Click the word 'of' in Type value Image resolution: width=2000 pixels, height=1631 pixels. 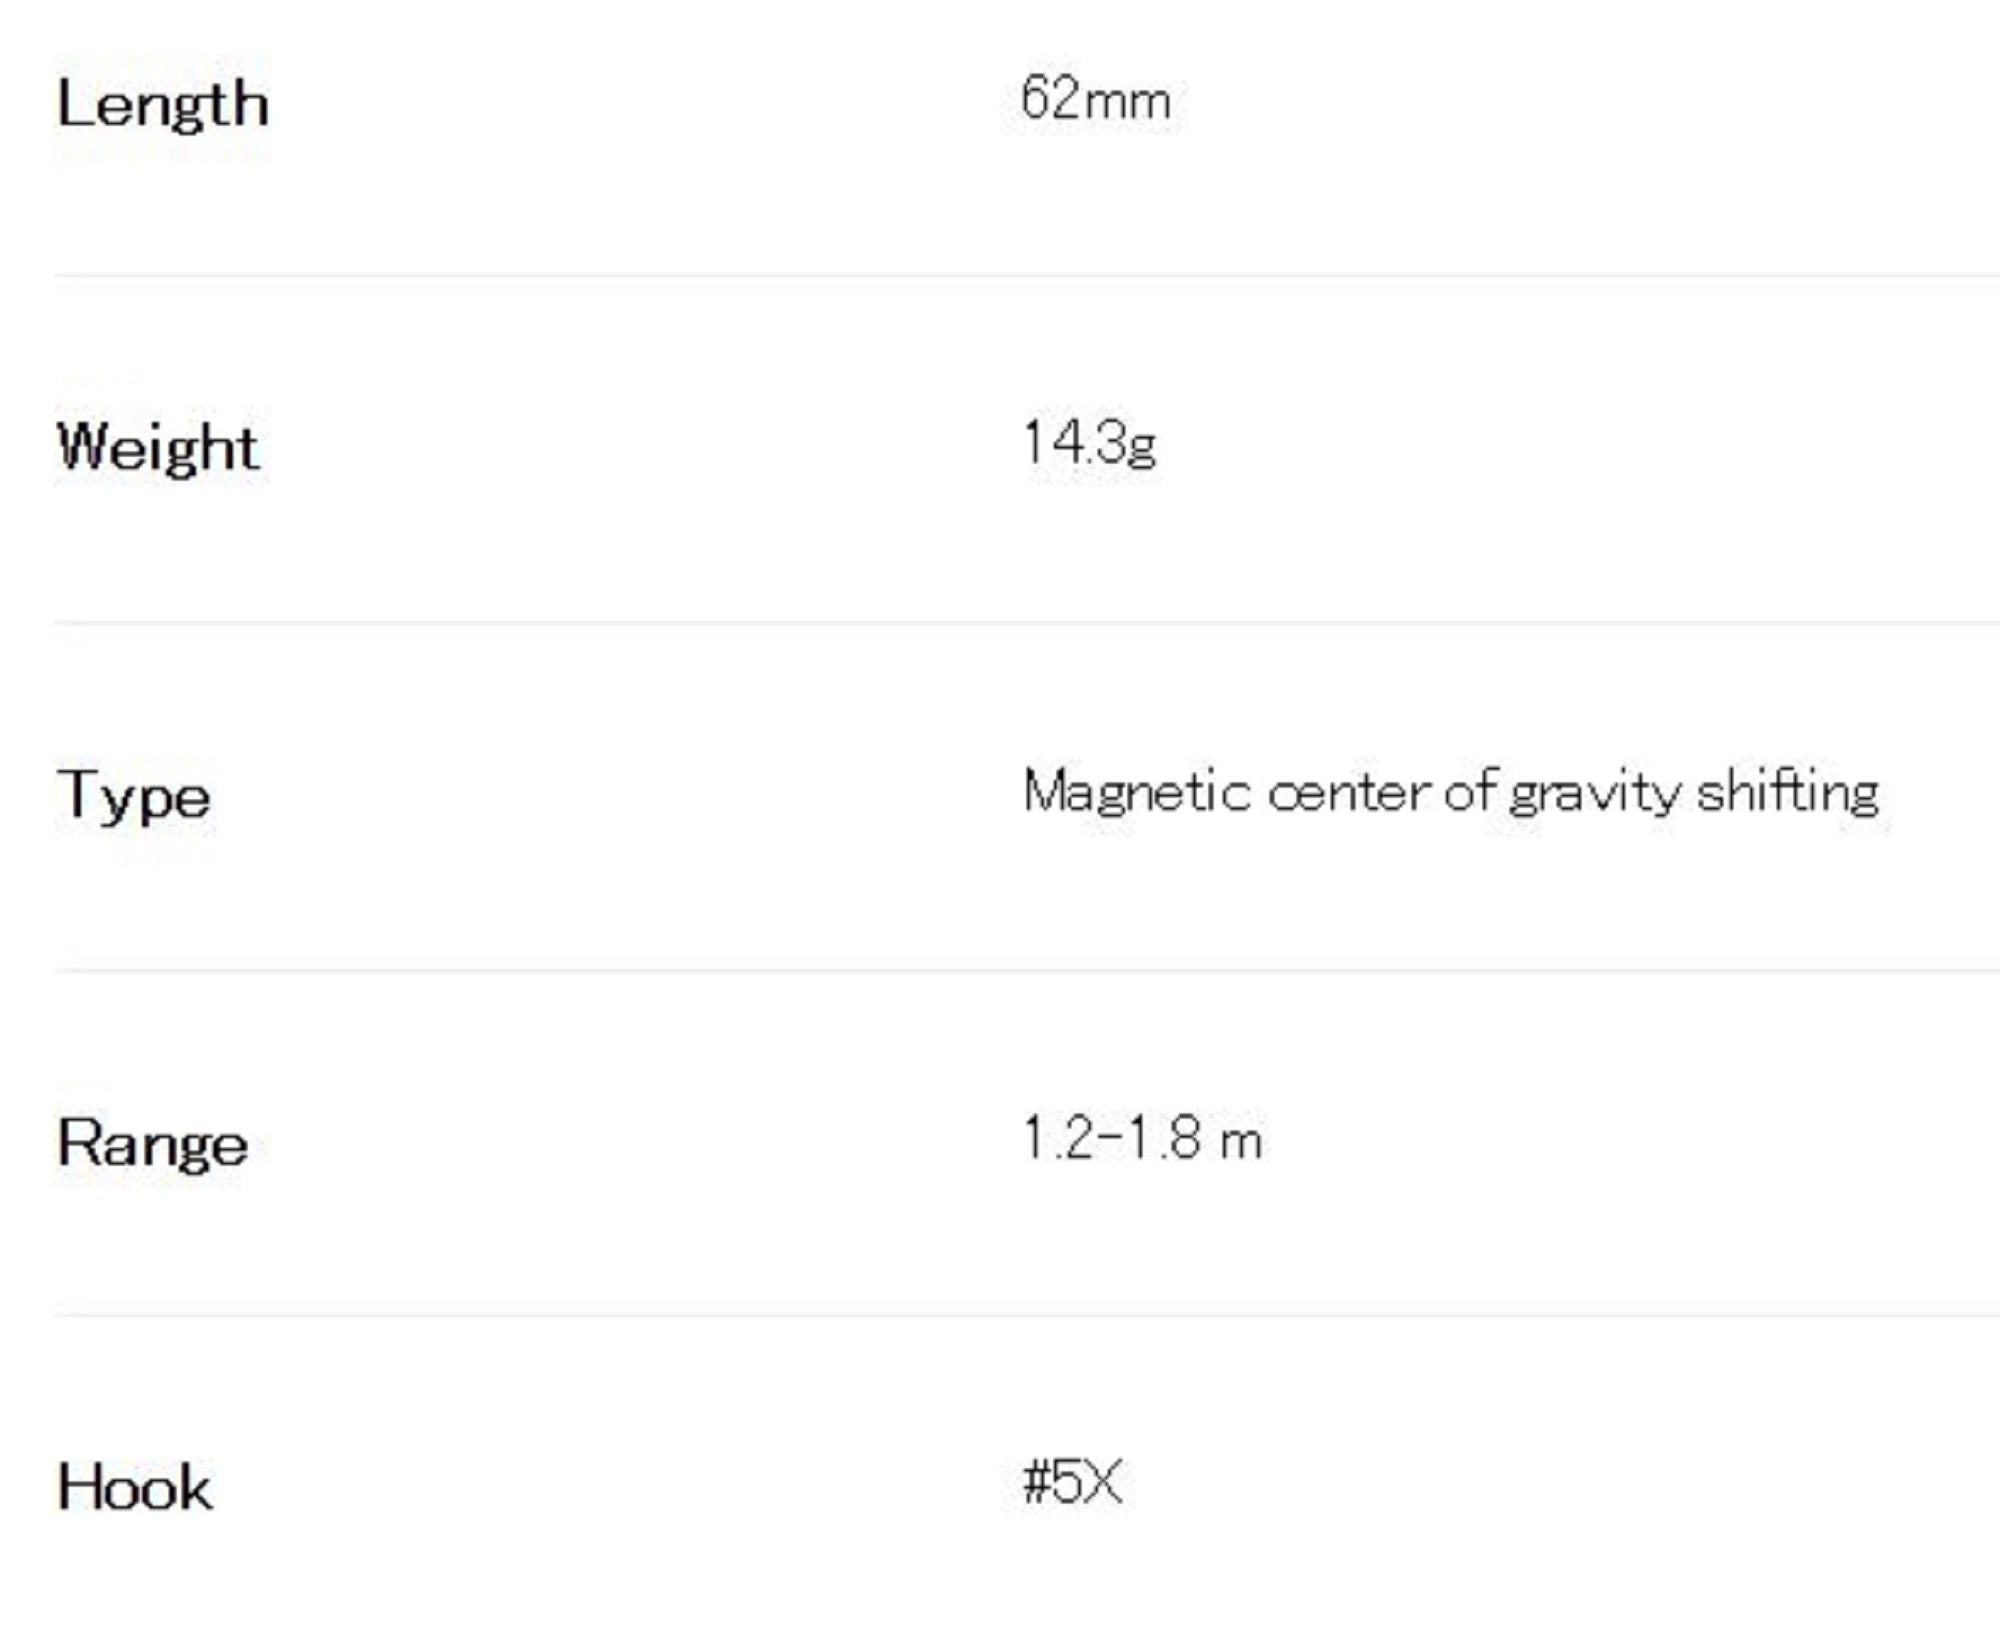(x=1470, y=793)
